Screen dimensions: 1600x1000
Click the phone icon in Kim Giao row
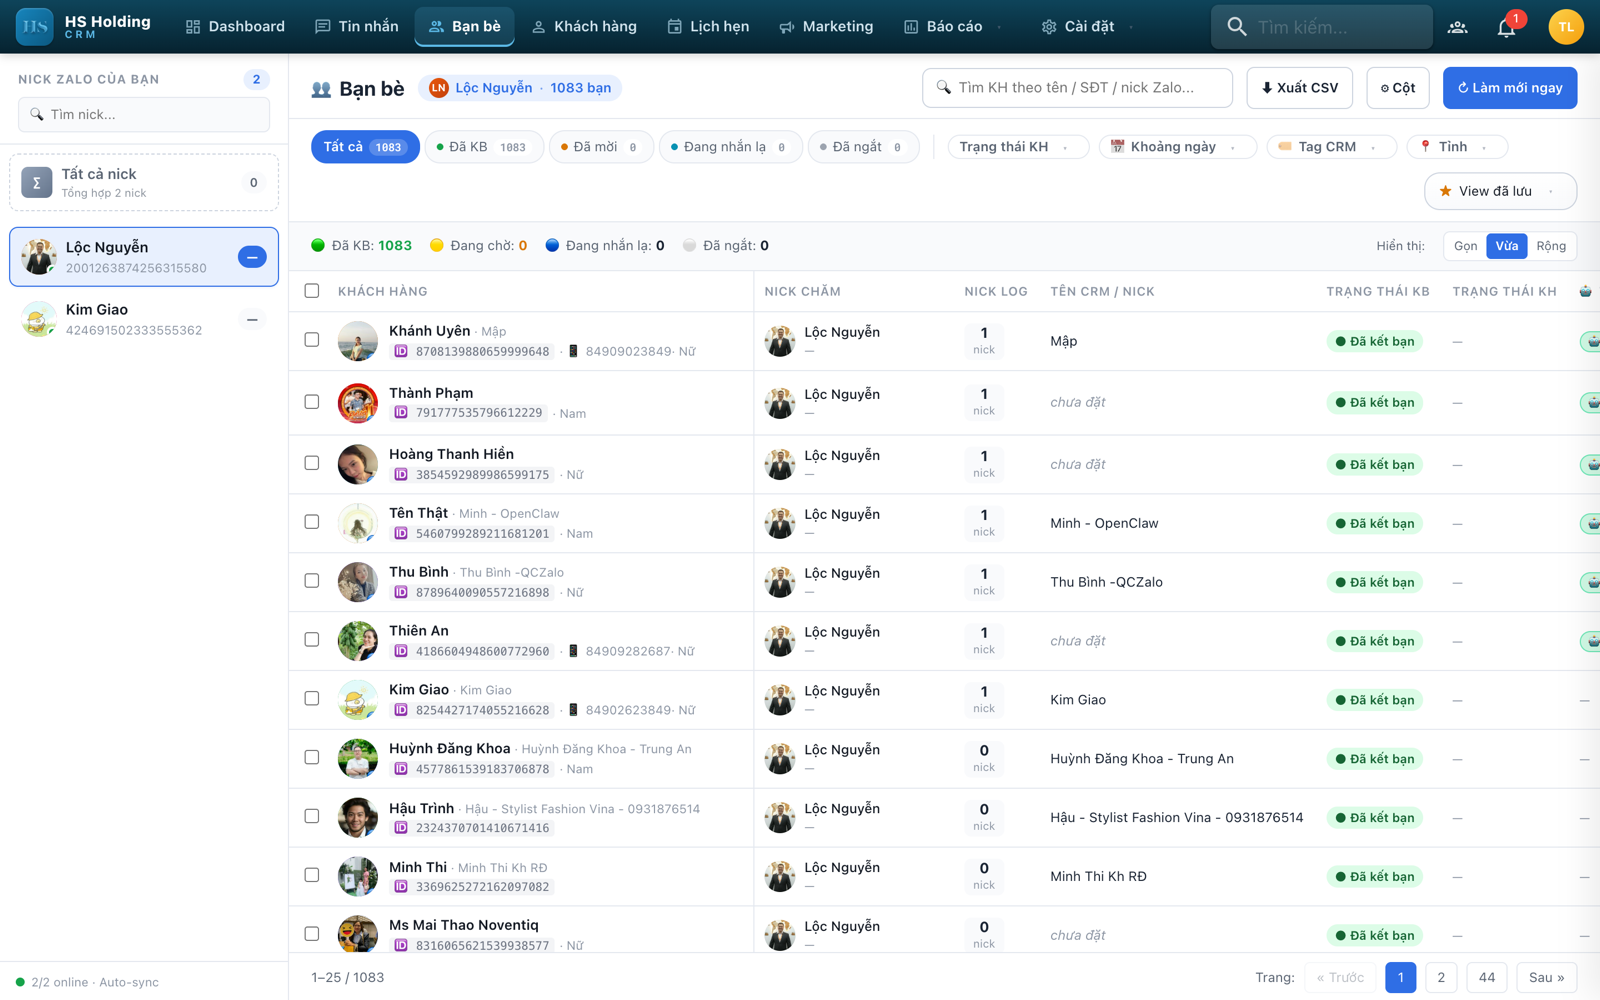tap(573, 710)
